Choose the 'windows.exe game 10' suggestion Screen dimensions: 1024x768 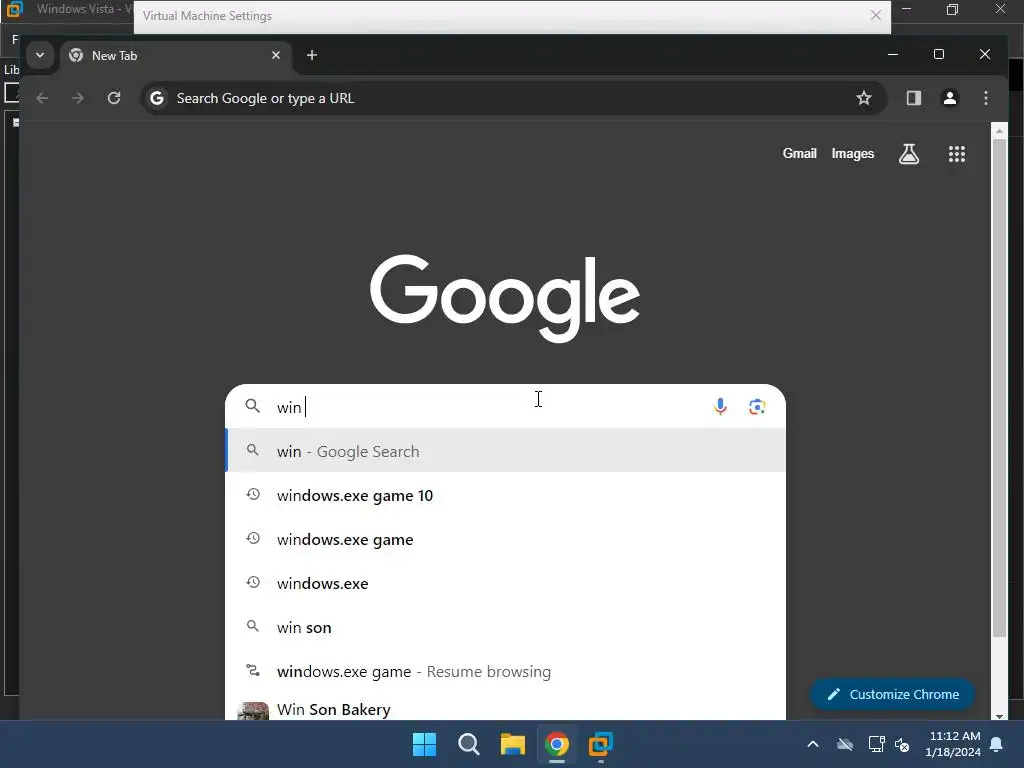pos(505,495)
